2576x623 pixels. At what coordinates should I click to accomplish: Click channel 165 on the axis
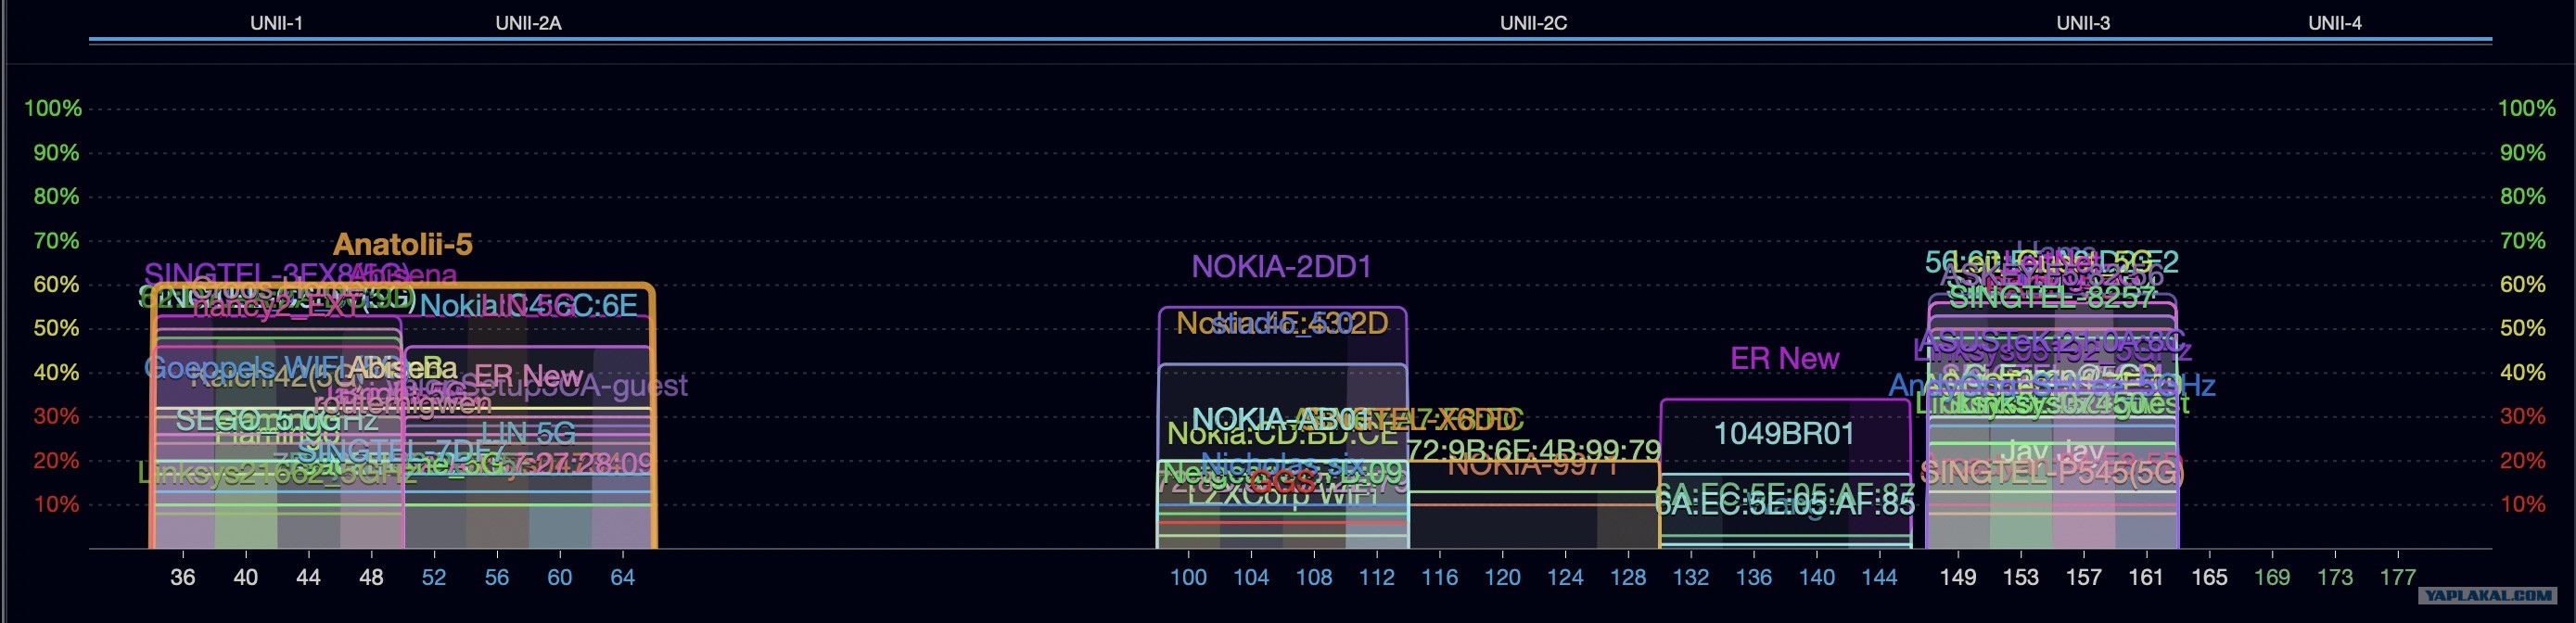tap(2209, 577)
